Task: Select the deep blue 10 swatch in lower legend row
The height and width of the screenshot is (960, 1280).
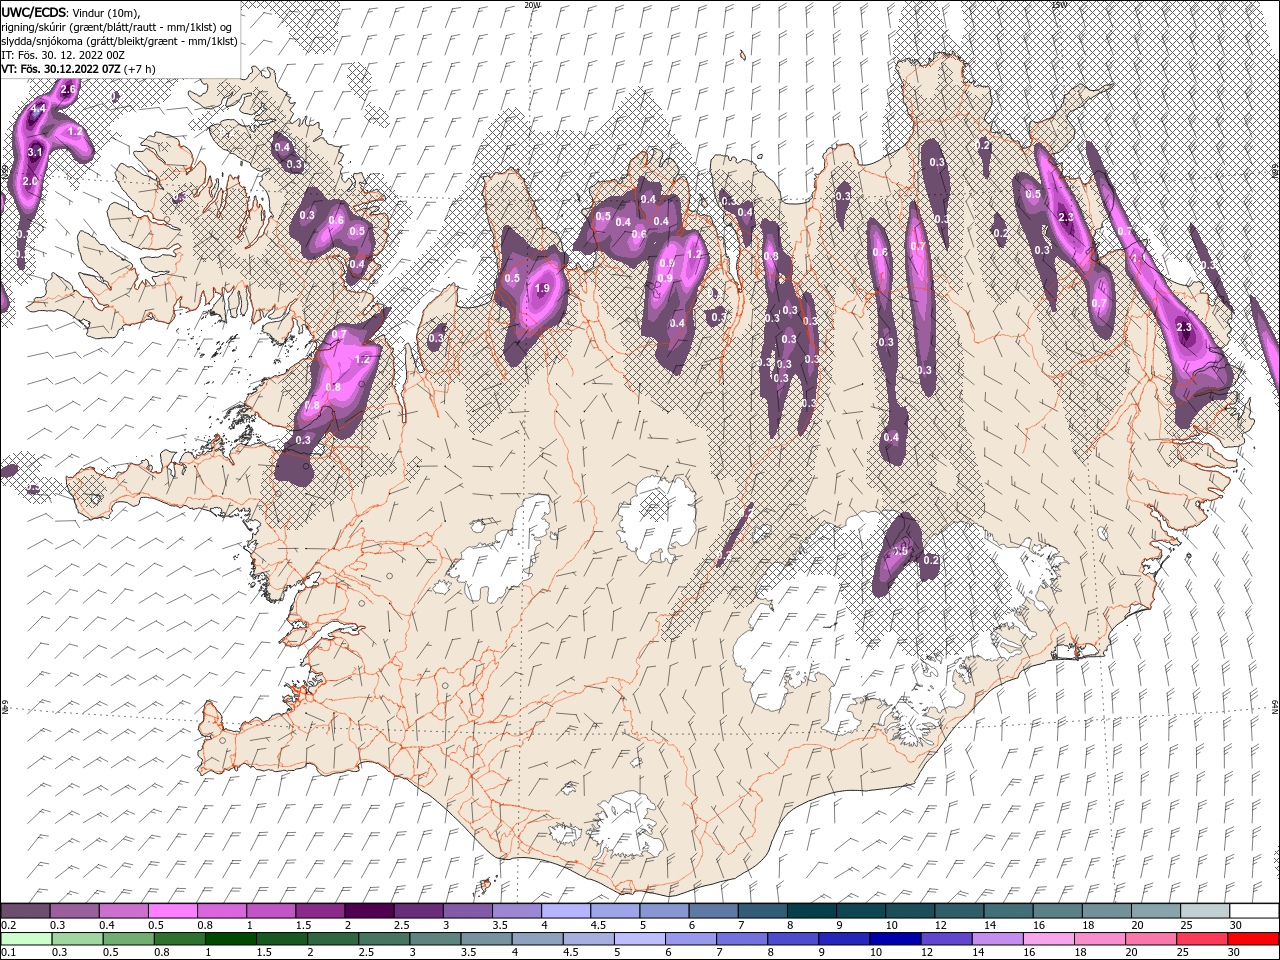Action: (895, 939)
